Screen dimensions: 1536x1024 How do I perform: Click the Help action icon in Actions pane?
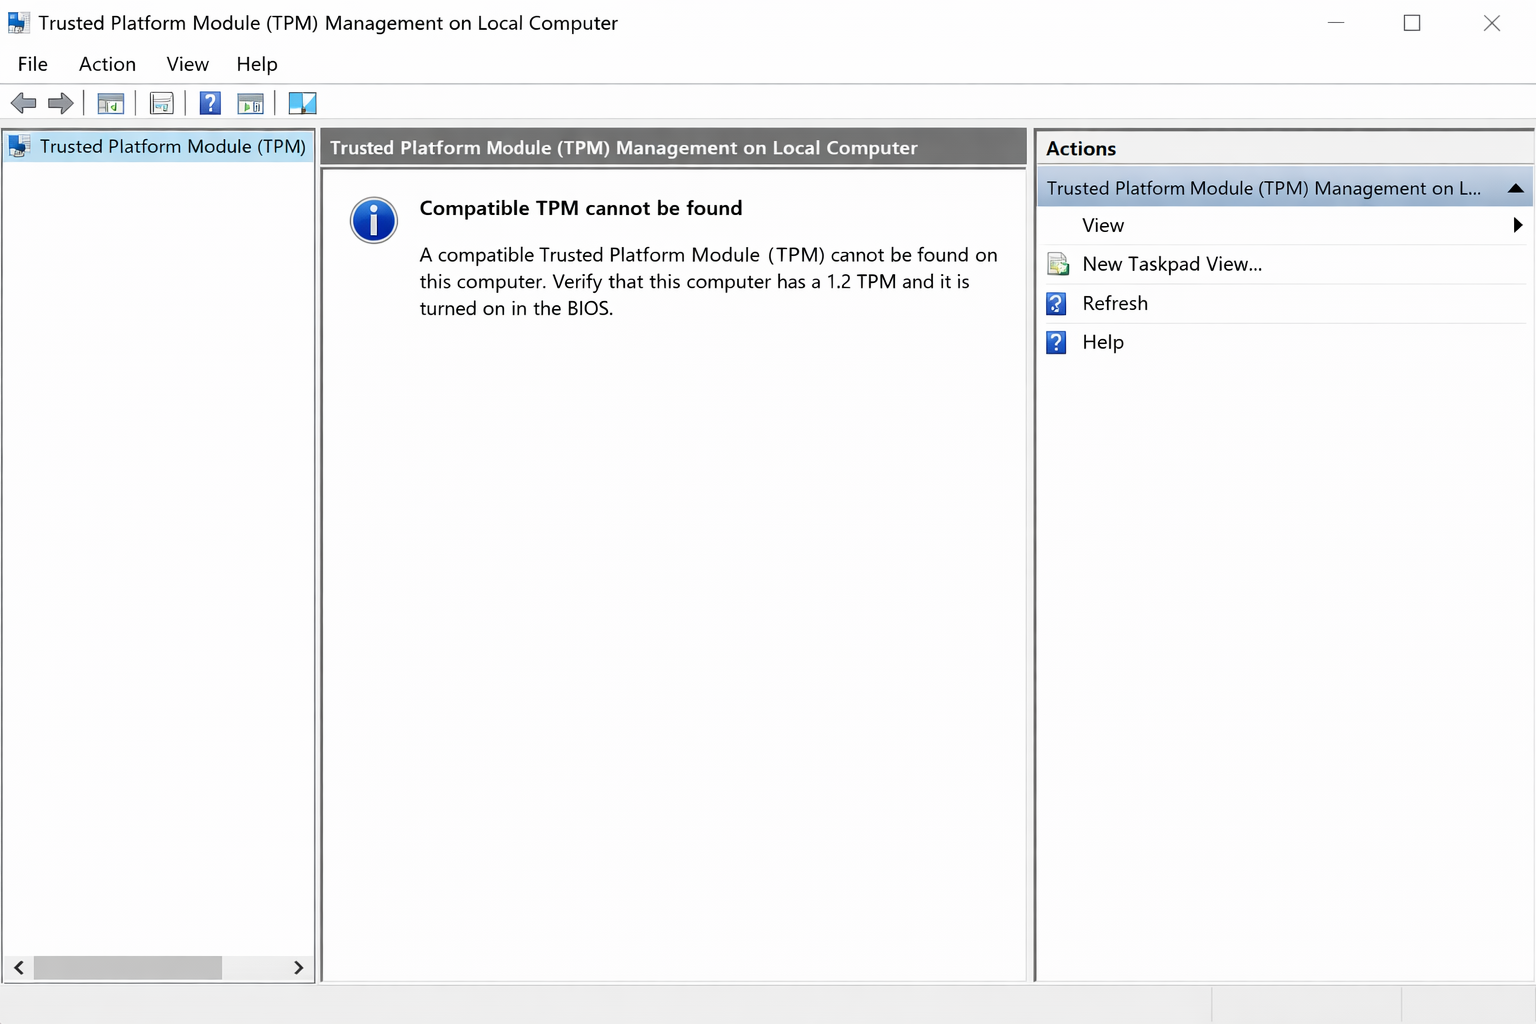tap(1057, 342)
